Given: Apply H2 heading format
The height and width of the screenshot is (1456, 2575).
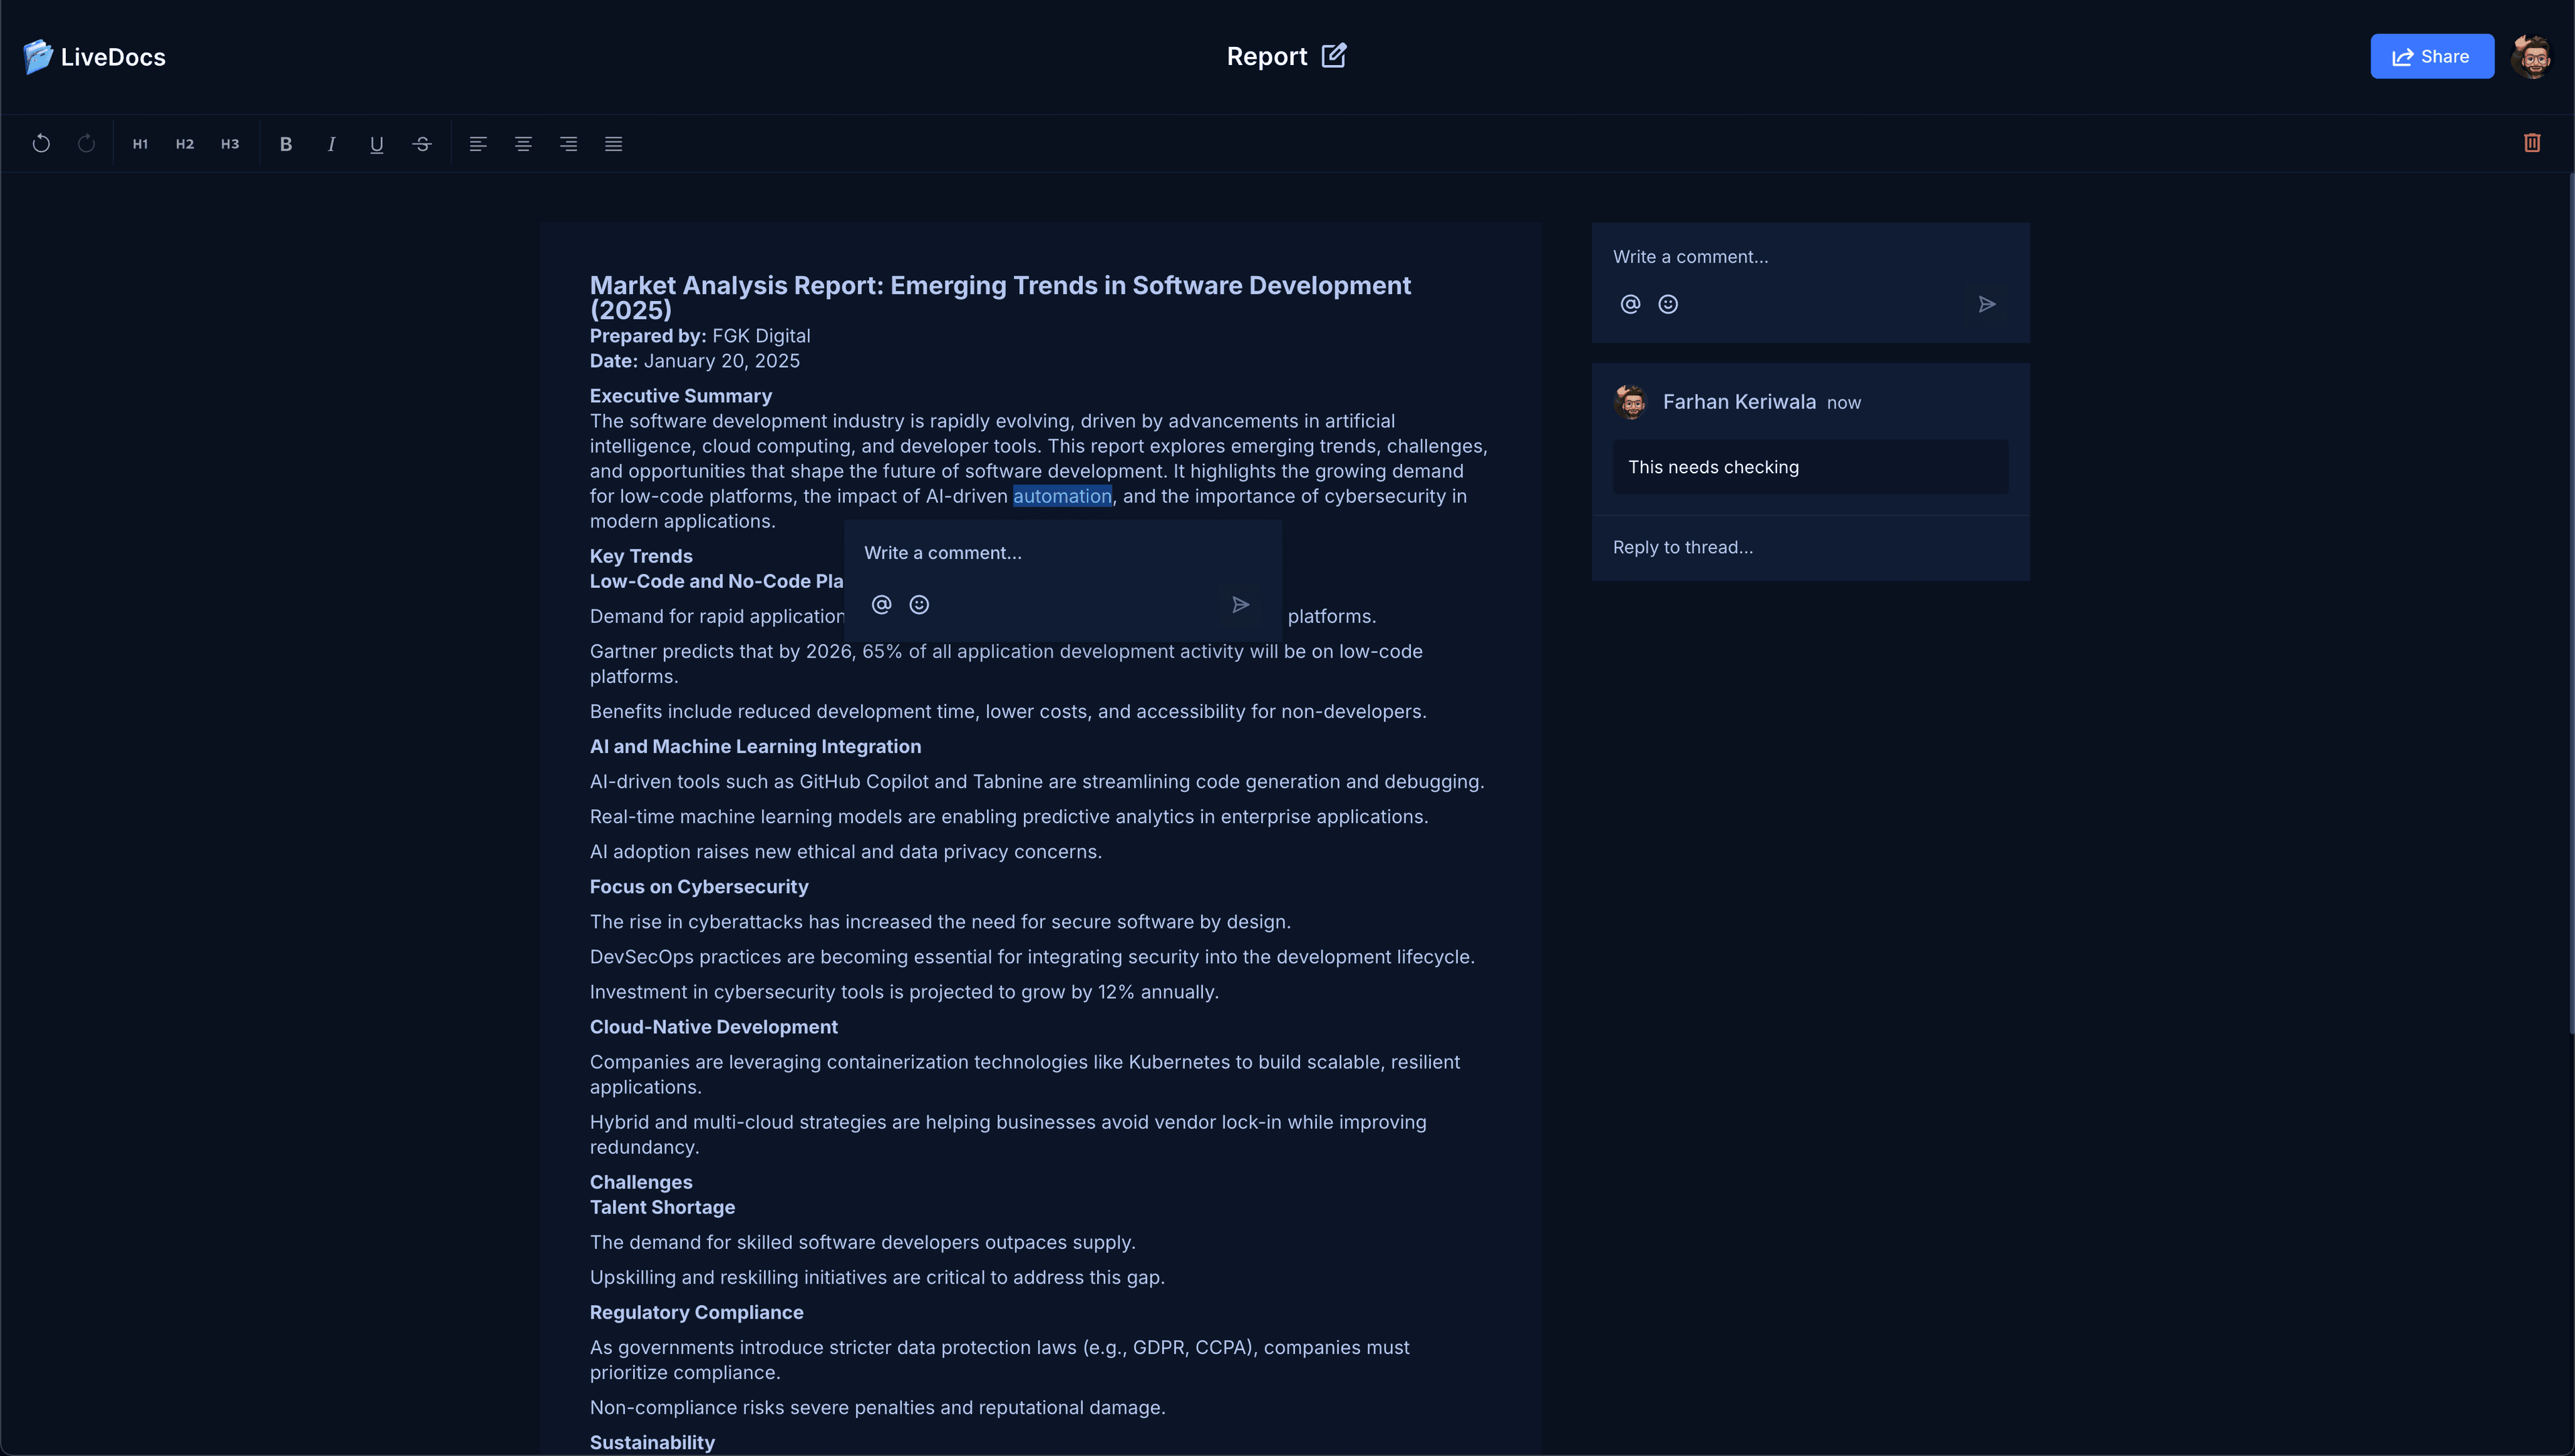Looking at the screenshot, I should pyautogui.click(x=185, y=144).
